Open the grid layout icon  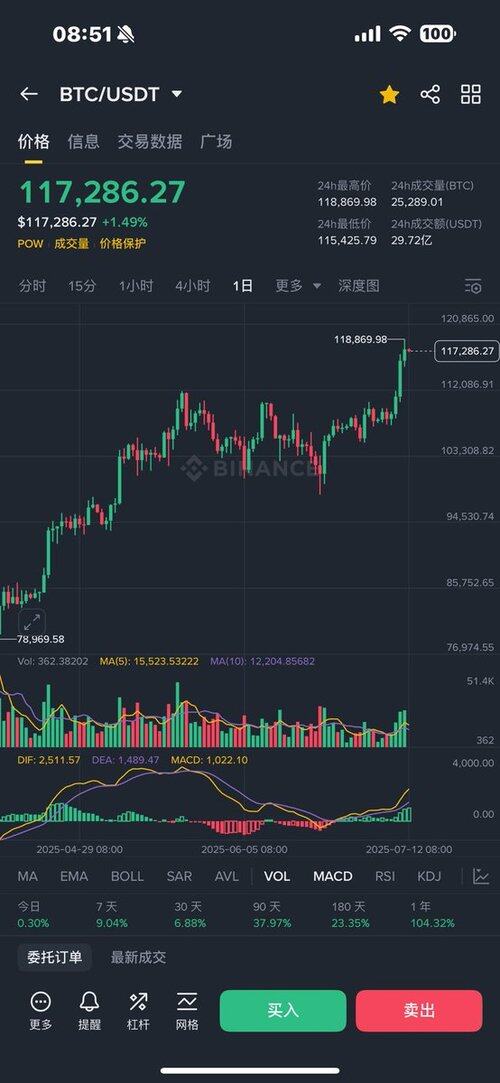pyautogui.click(x=471, y=95)
